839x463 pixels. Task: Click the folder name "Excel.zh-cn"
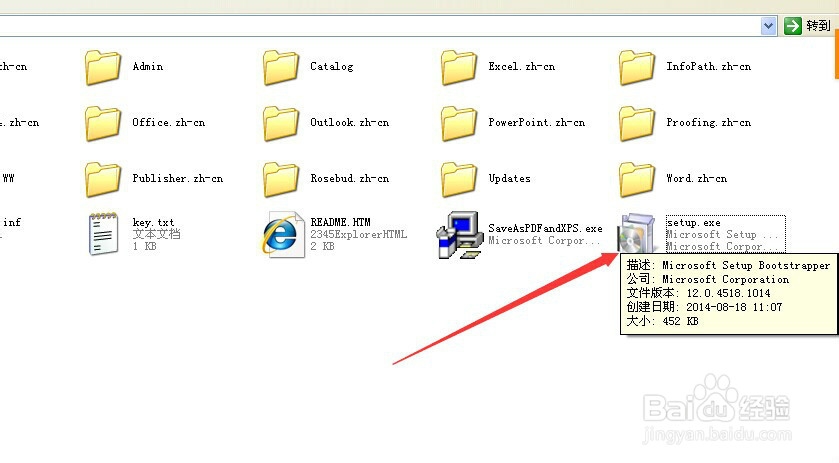coord(522,66)
